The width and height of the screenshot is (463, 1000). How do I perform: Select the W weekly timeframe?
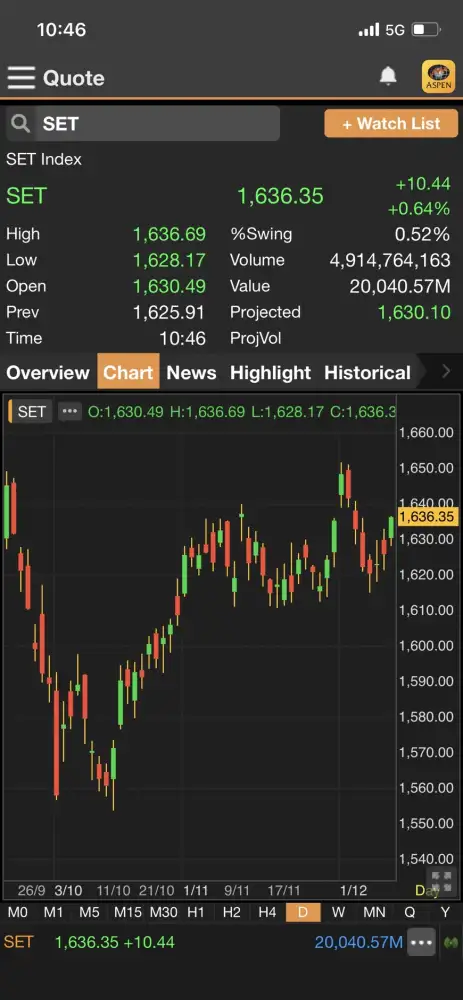tap(339, 913)
